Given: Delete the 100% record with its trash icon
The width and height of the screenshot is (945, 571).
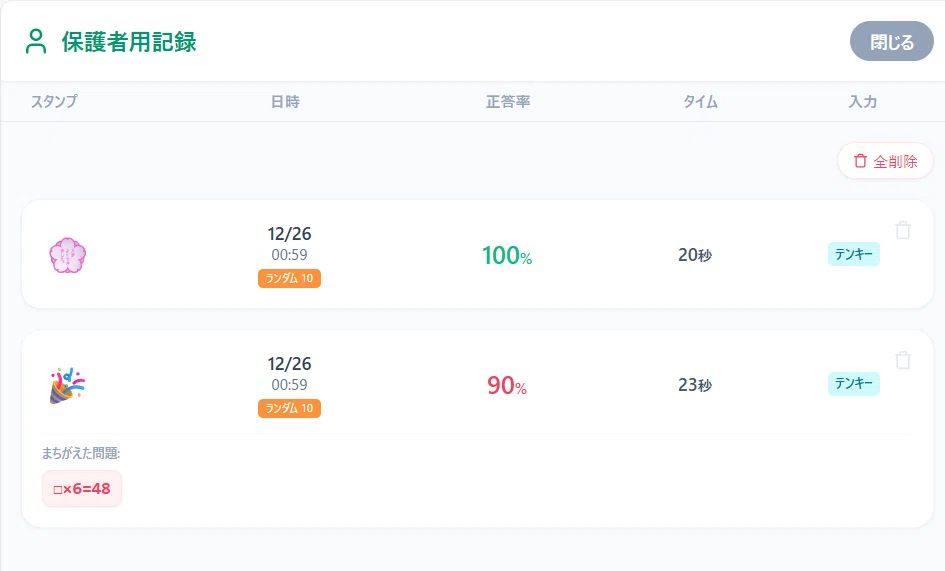Looking at the screenshot, I should [x=903, y=230].
